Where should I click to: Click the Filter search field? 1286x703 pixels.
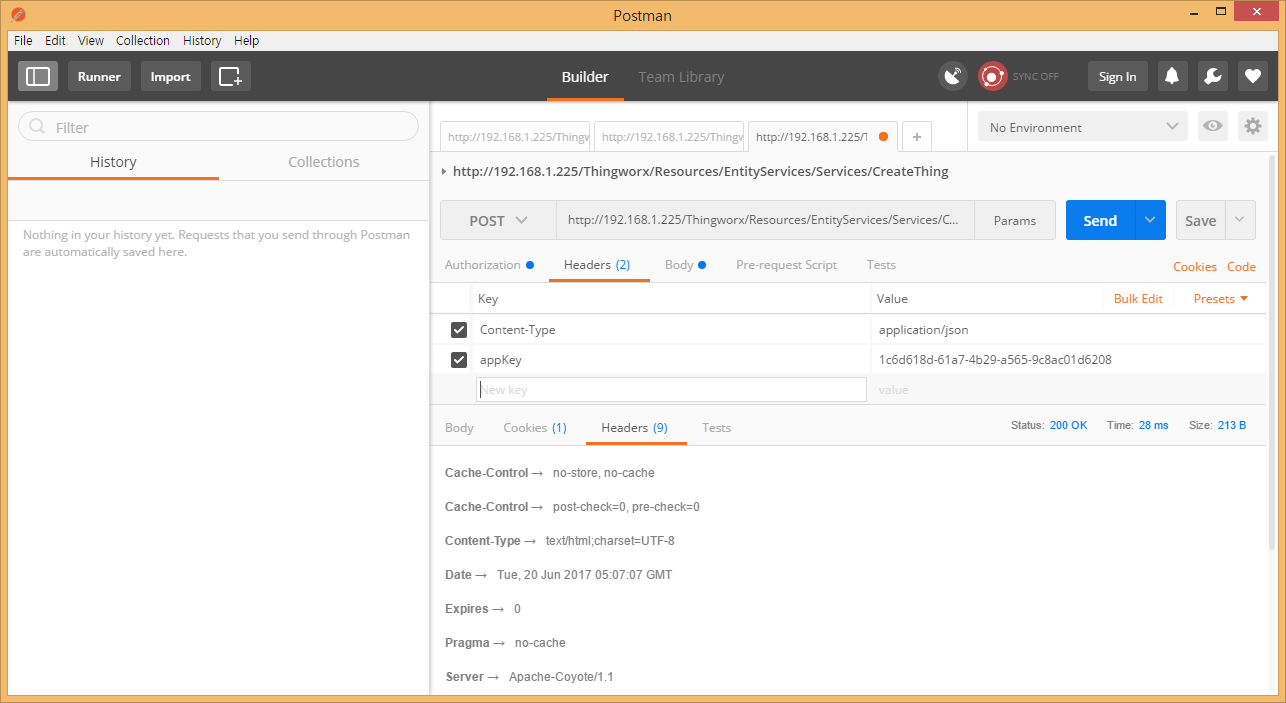point(218,127)
